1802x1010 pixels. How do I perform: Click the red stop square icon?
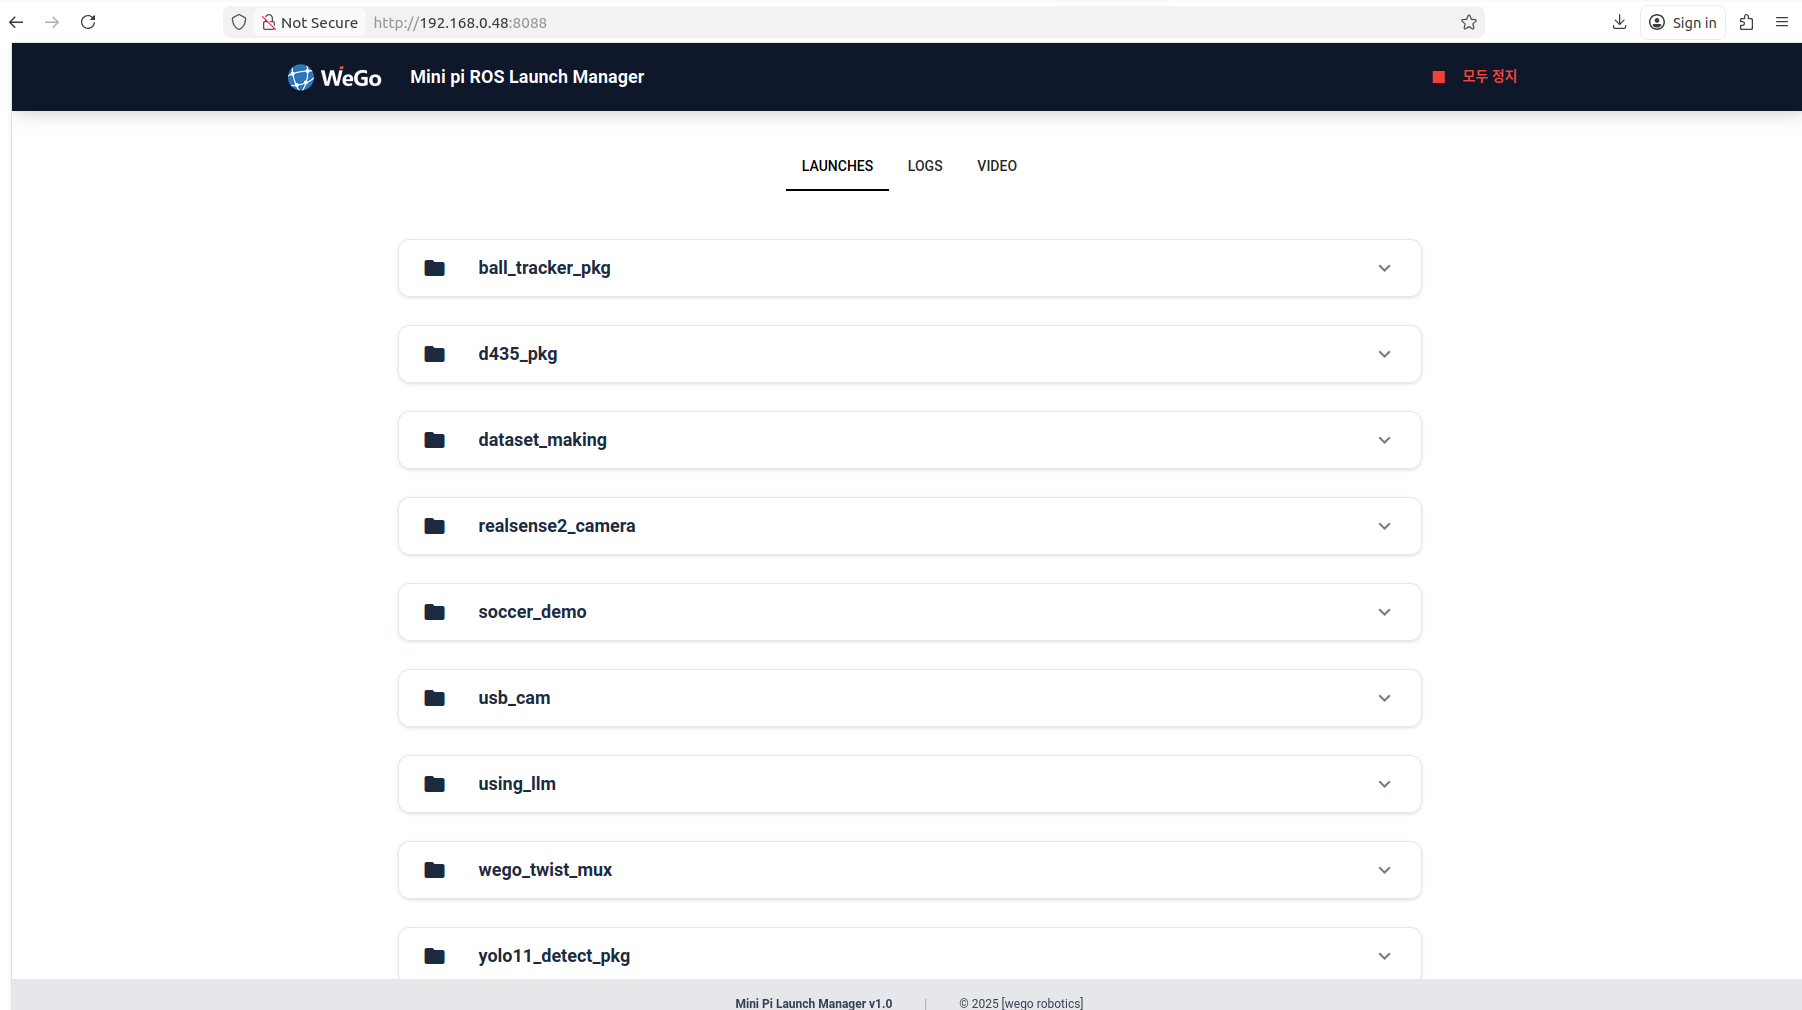coord(1438,77)
